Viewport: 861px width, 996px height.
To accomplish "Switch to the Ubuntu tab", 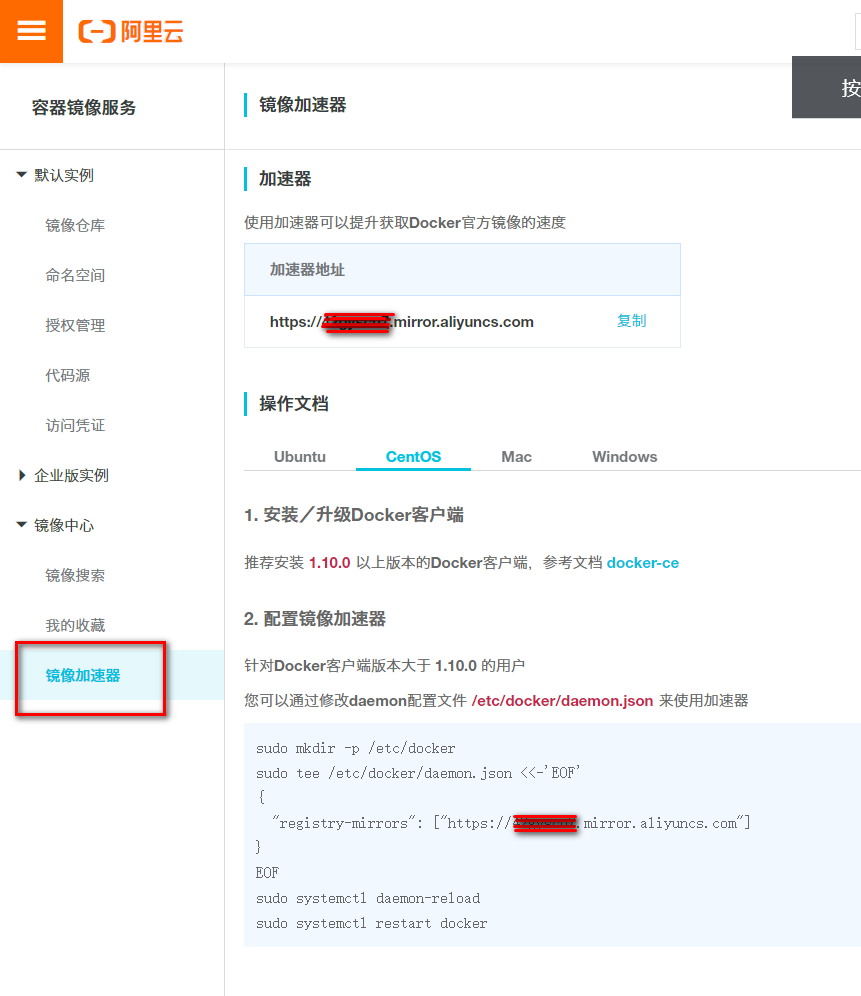I will (x=300, y=457).
